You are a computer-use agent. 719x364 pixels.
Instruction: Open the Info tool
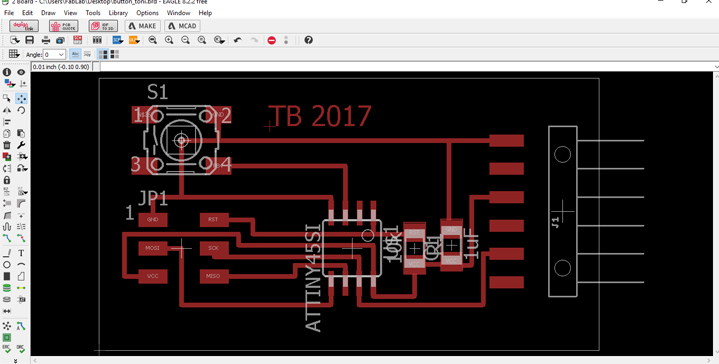(x=7, y=72)
